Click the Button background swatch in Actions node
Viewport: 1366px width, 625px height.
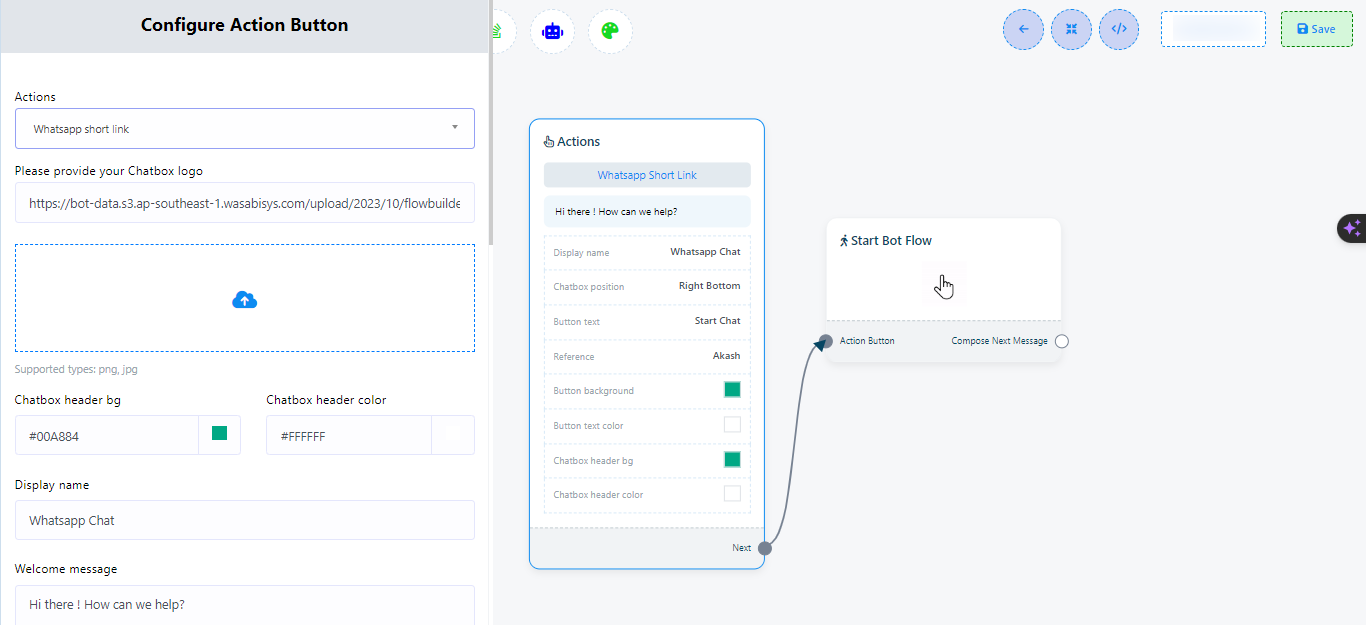point(732,390)
